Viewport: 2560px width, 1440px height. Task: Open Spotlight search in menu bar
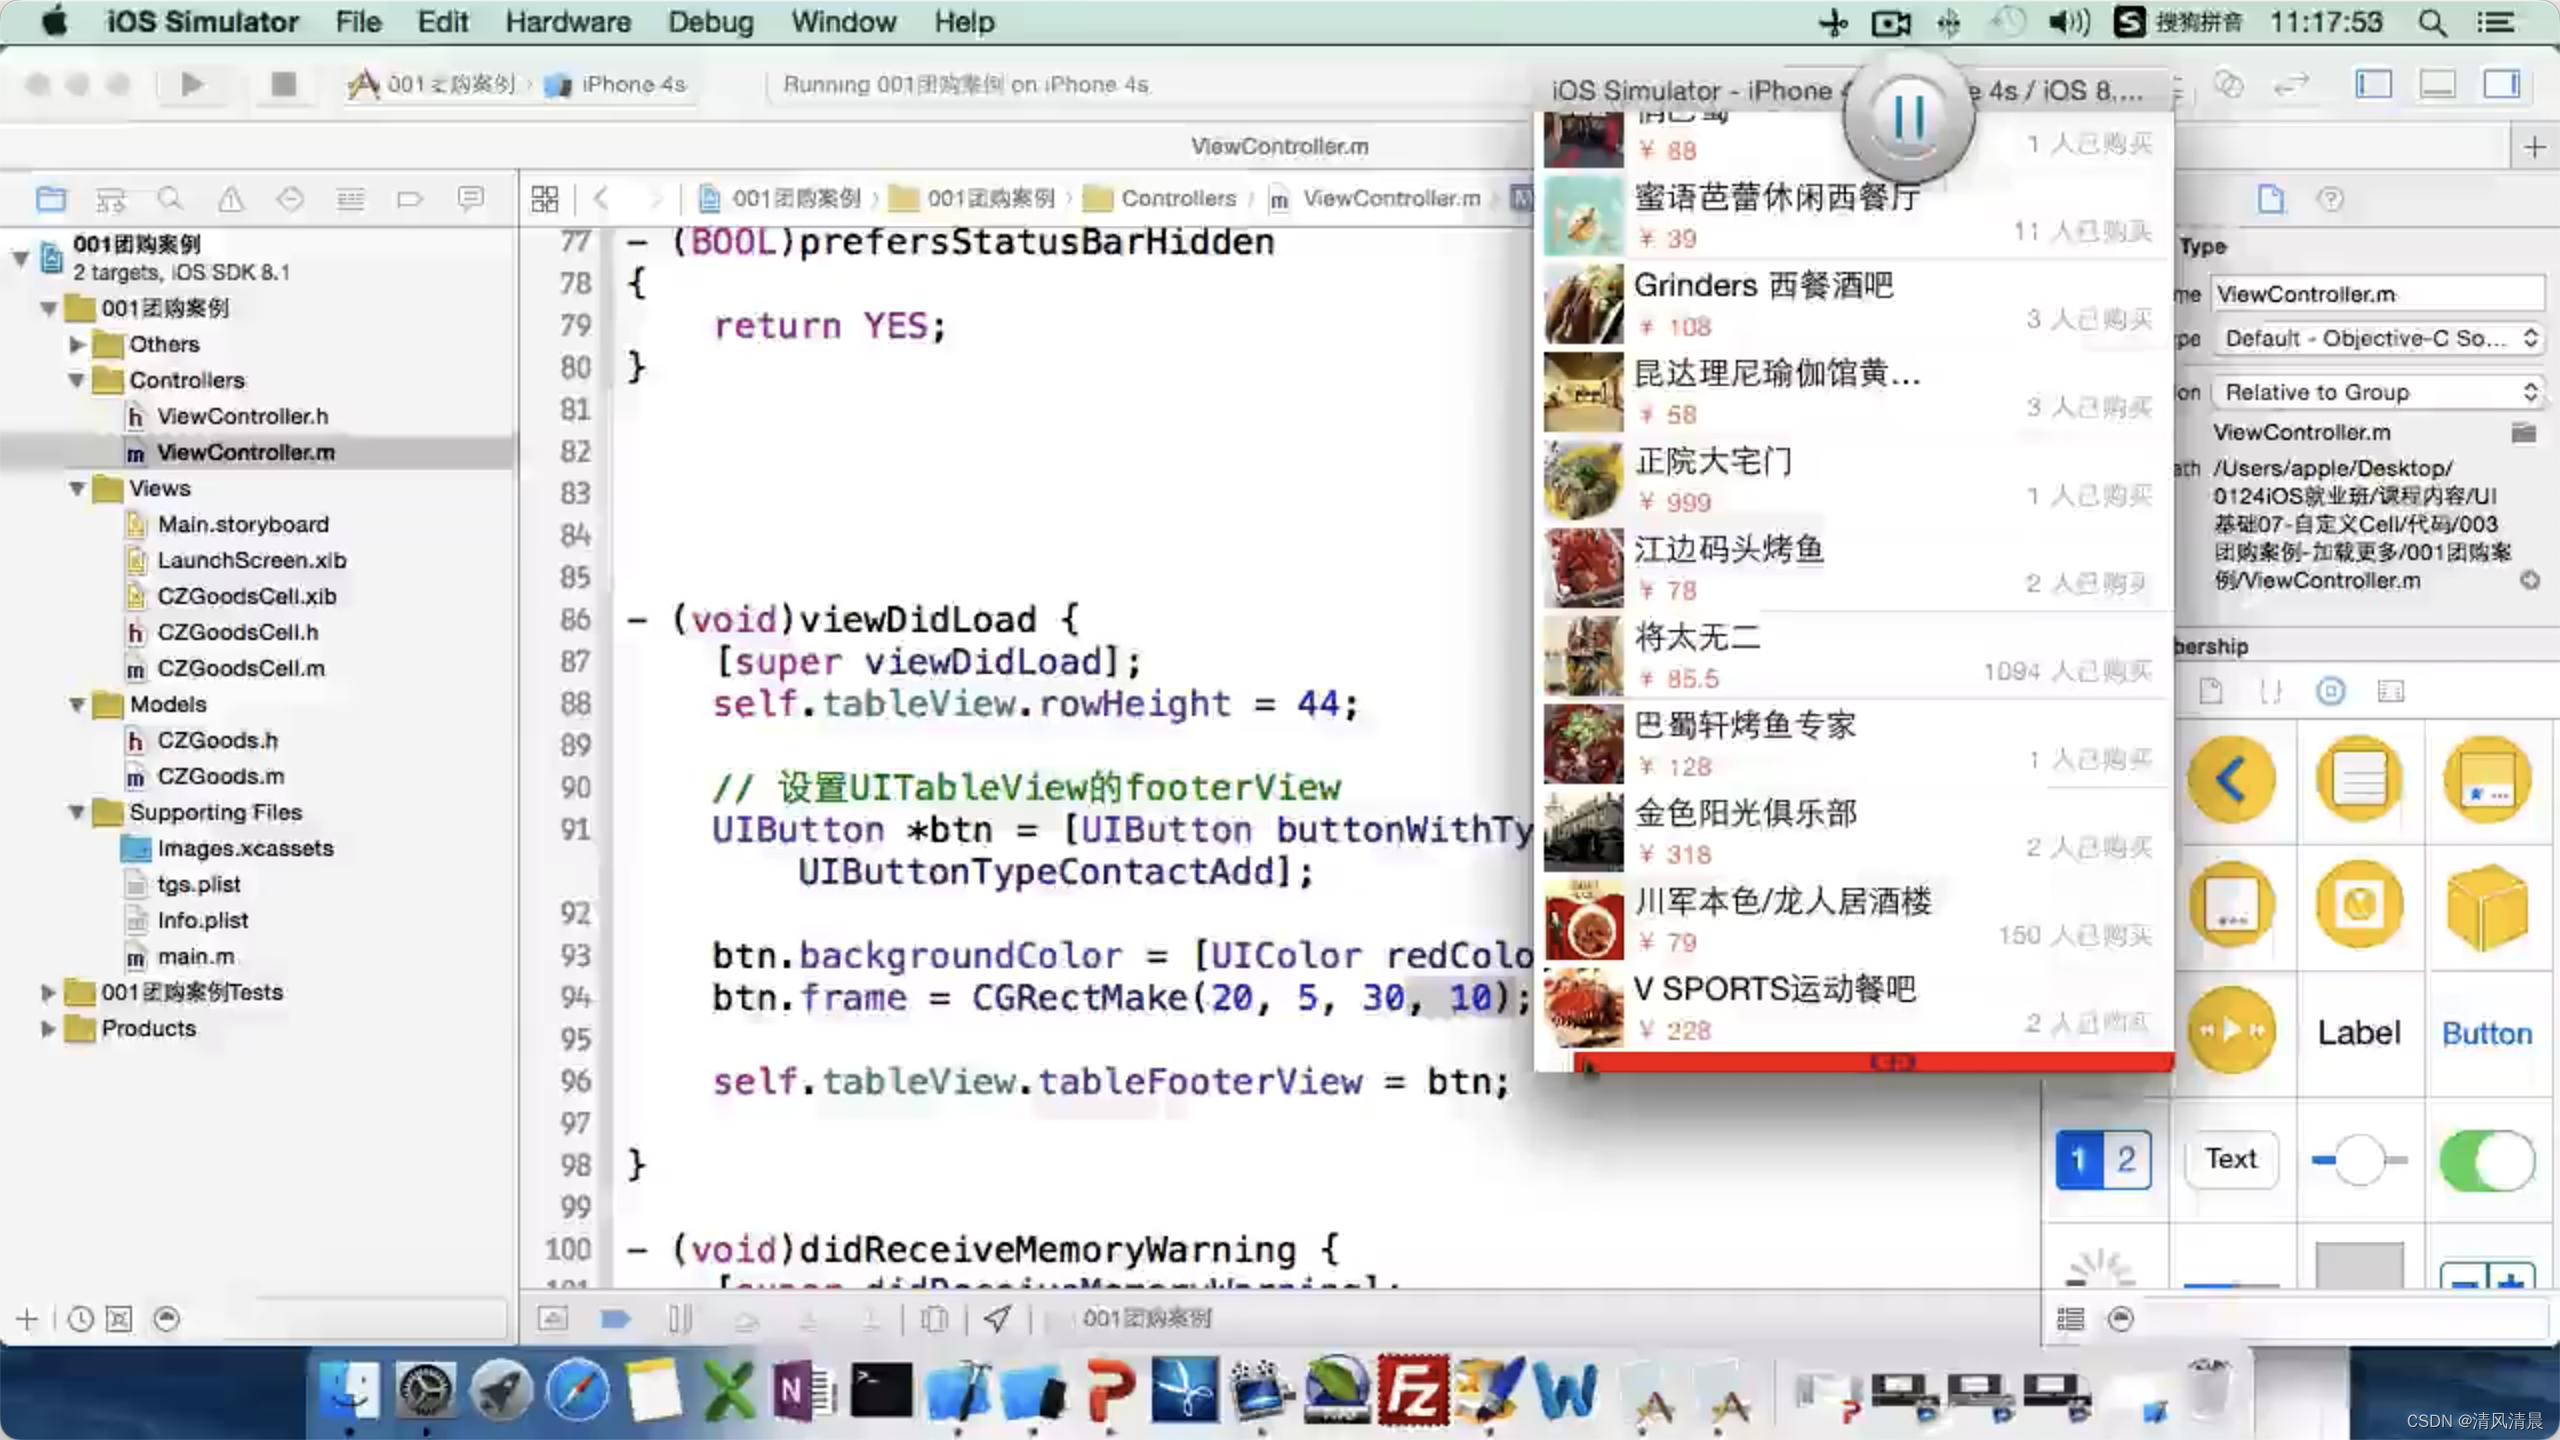2432,22
